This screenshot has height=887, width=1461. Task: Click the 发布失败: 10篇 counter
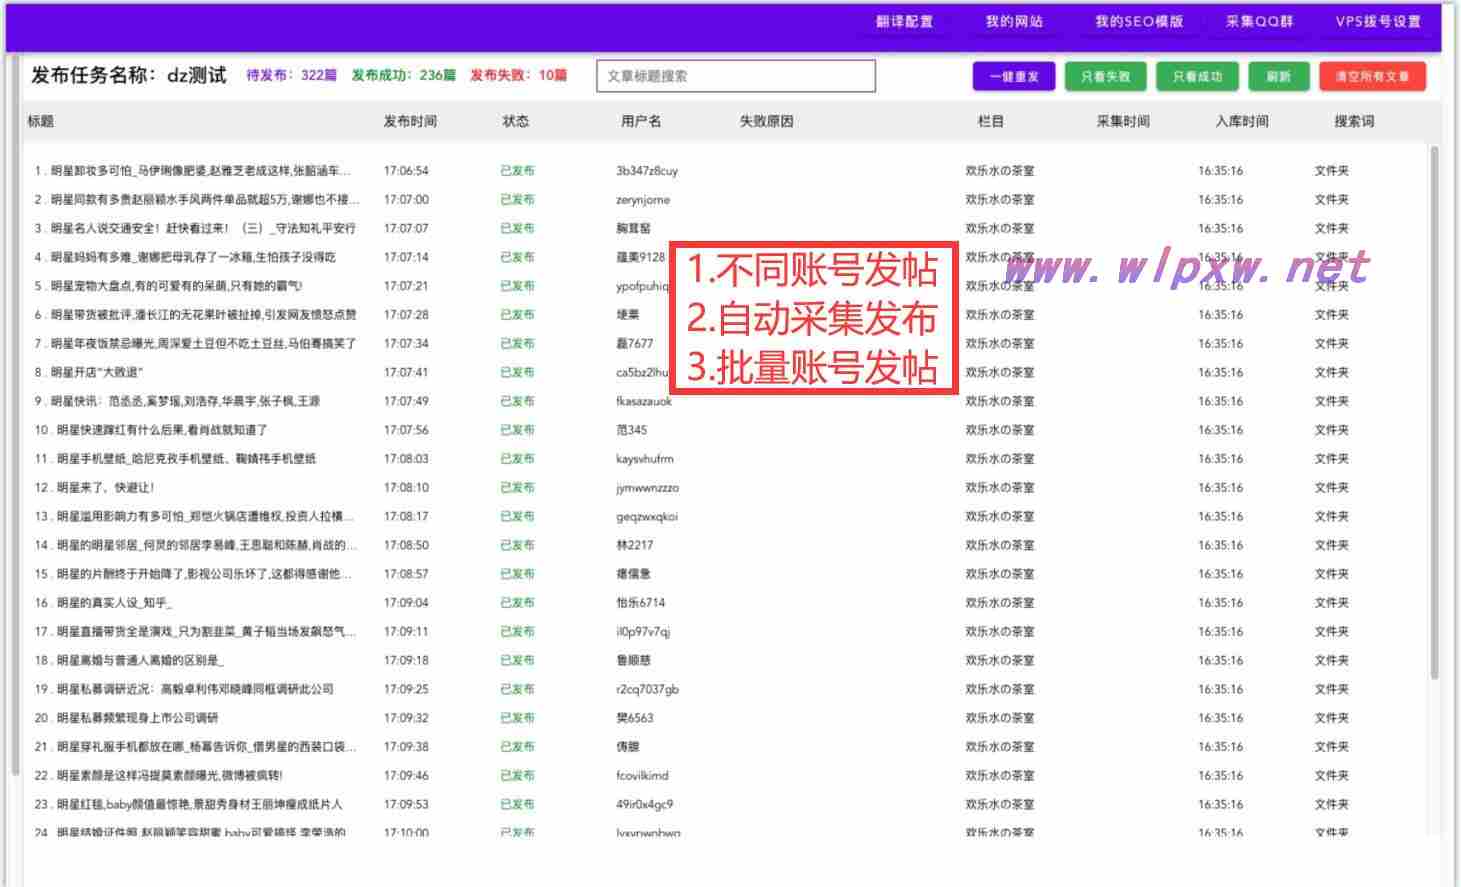[x=518, y=75]
